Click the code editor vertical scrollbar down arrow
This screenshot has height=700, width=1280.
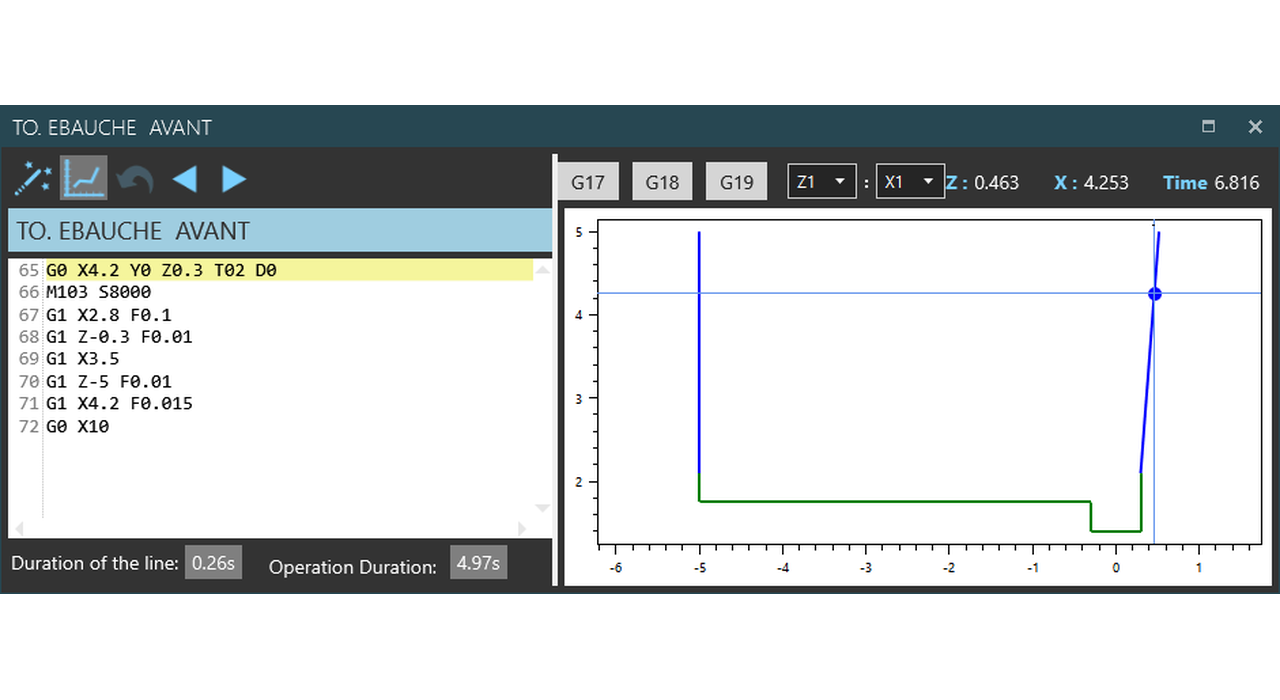542,509
